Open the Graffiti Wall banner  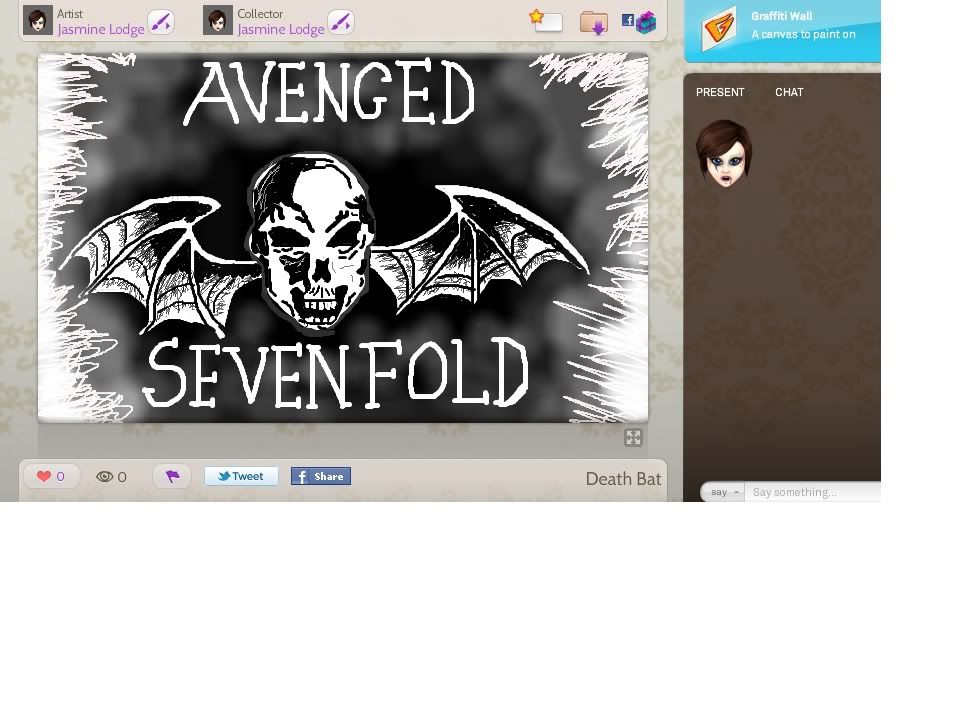pyautogui.click(x=782, y=31)
